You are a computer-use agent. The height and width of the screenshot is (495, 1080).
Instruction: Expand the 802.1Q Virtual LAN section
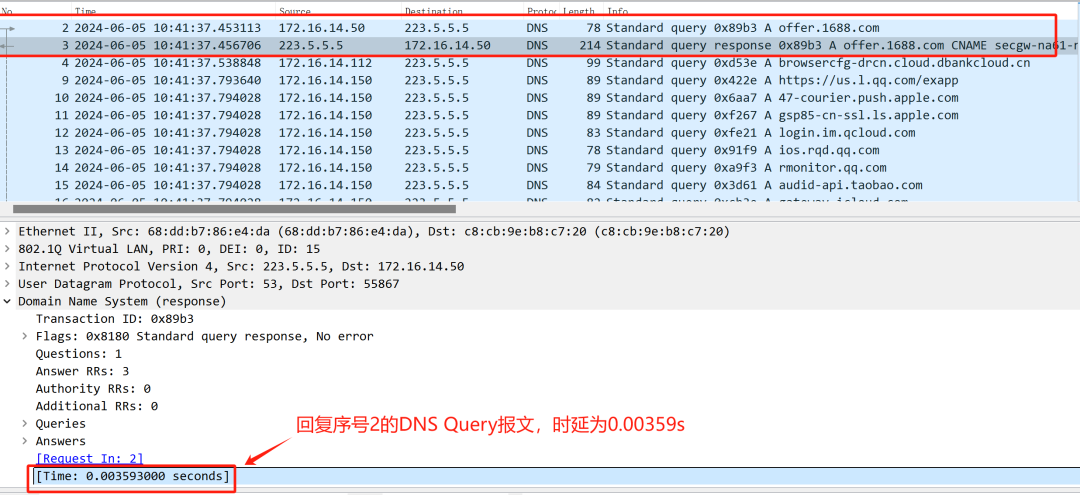9,249
